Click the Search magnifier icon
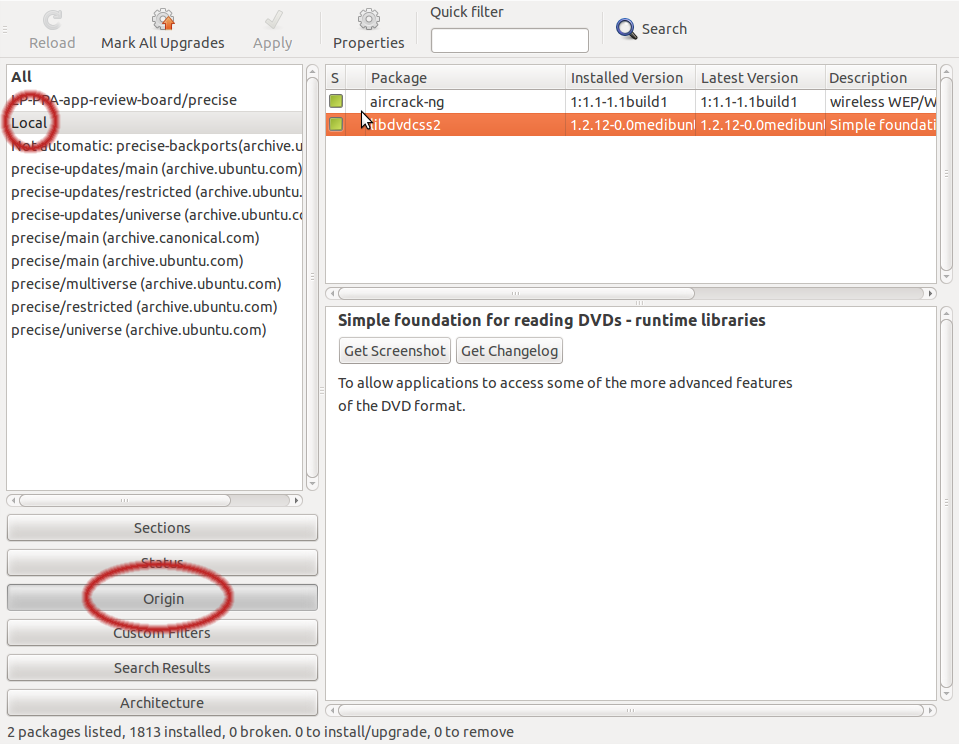959x744 pixels. click(x=627, y=29)
